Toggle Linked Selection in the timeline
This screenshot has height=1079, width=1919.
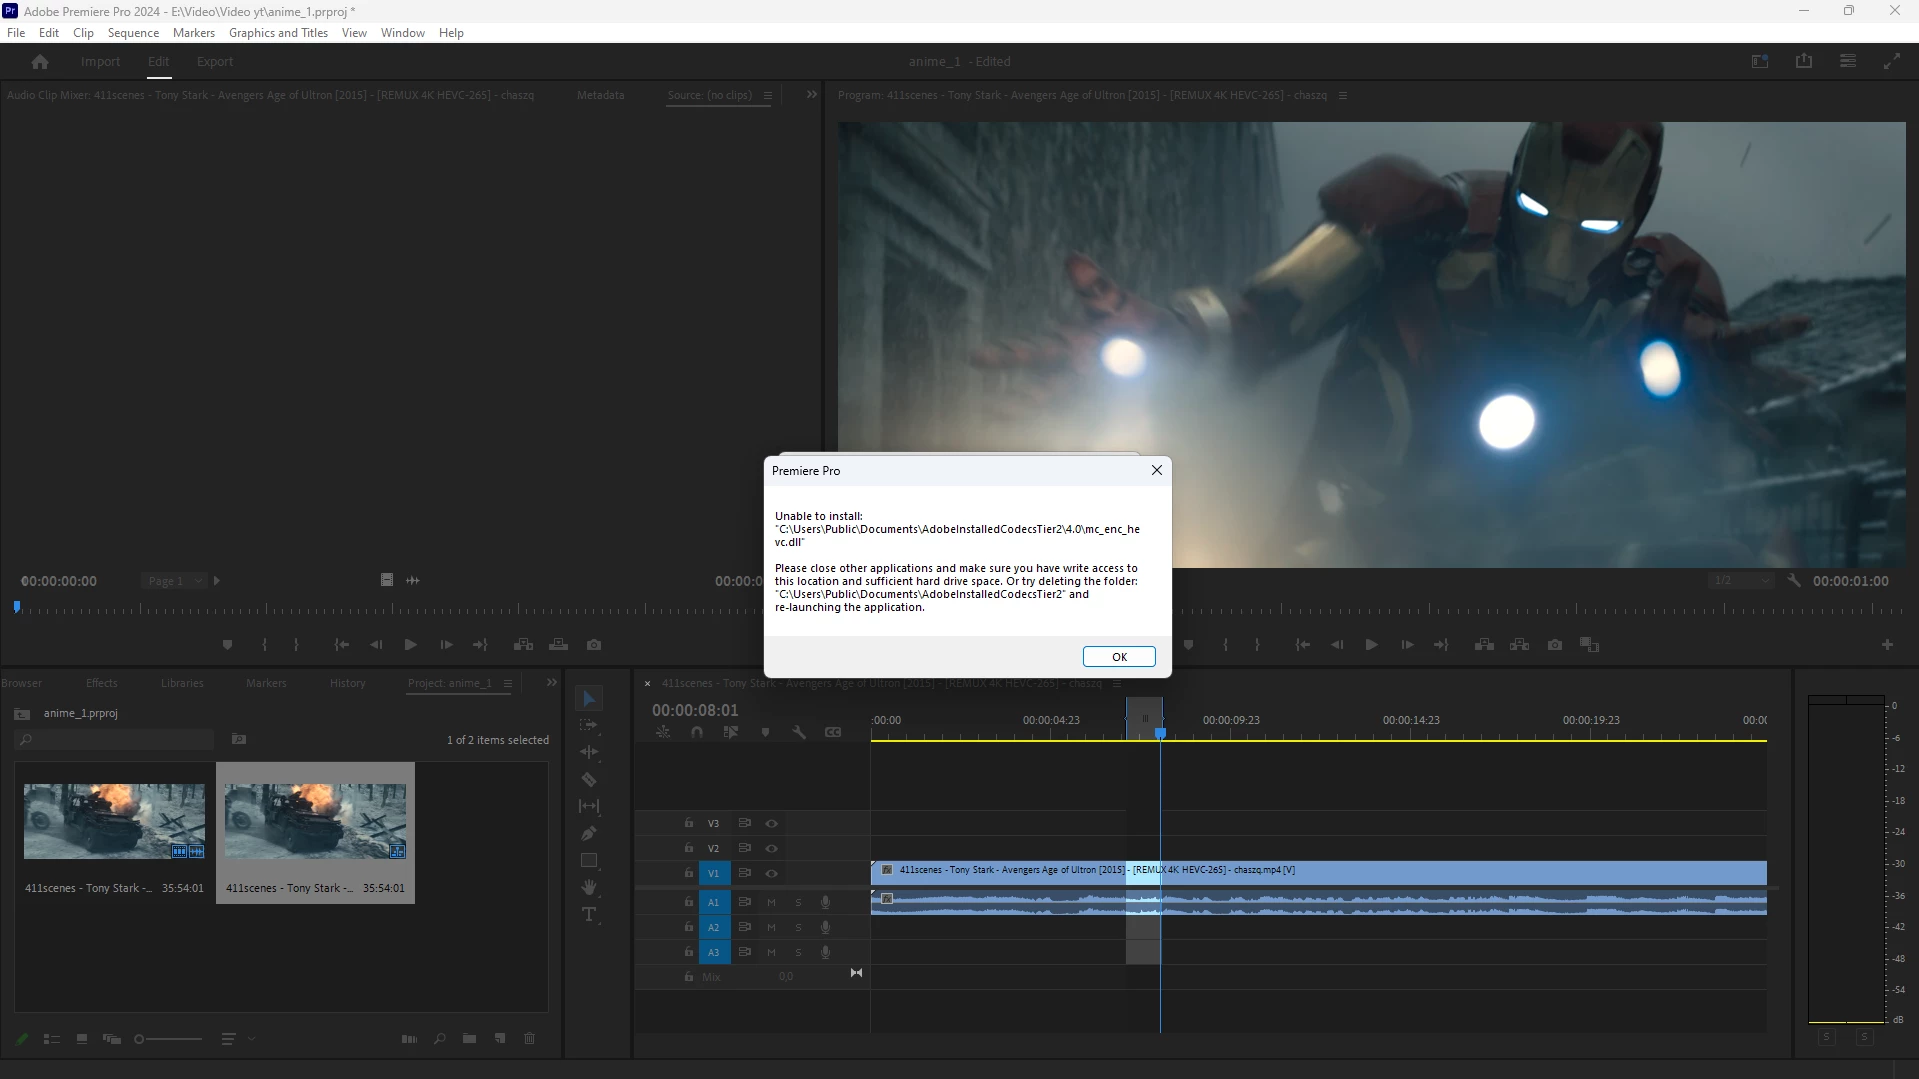731,732
